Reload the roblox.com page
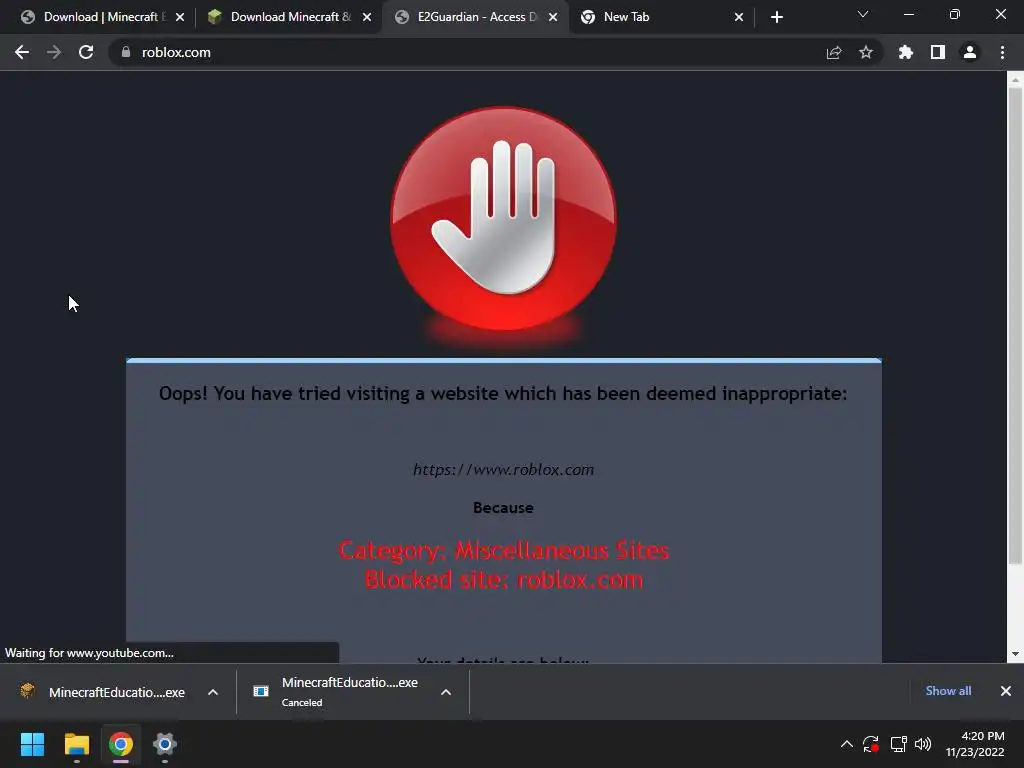1024x768 pixels. pyautogui.click(x=86, y=52)
